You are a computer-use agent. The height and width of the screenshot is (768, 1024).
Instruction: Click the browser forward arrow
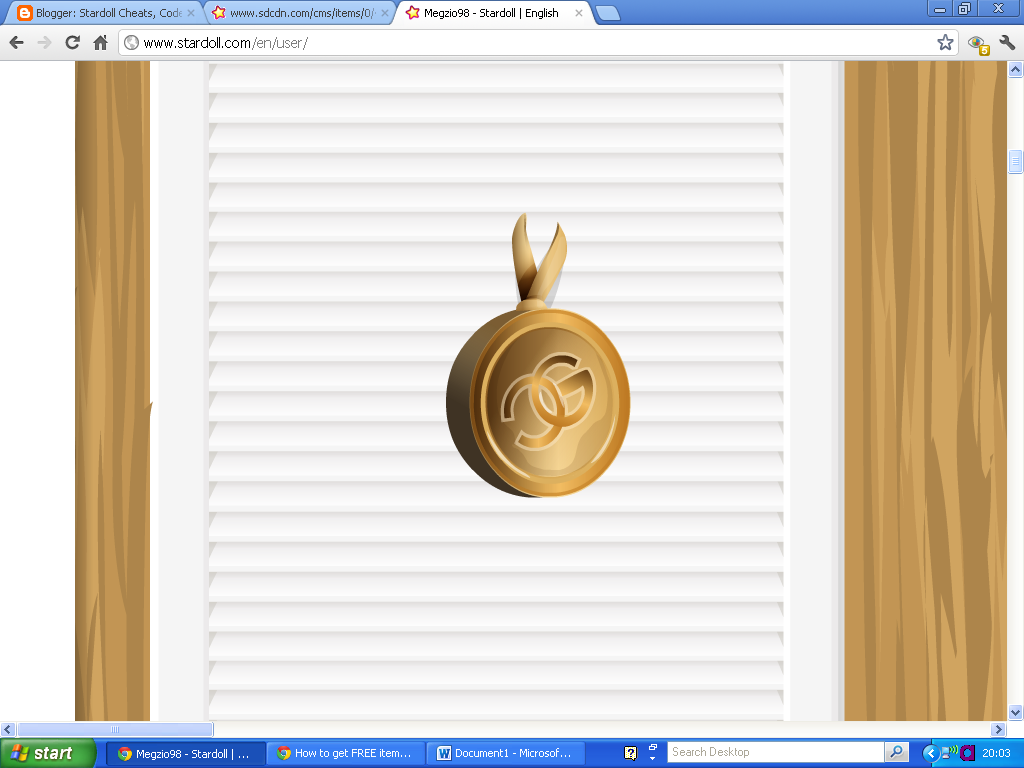(x=44, y=43)
